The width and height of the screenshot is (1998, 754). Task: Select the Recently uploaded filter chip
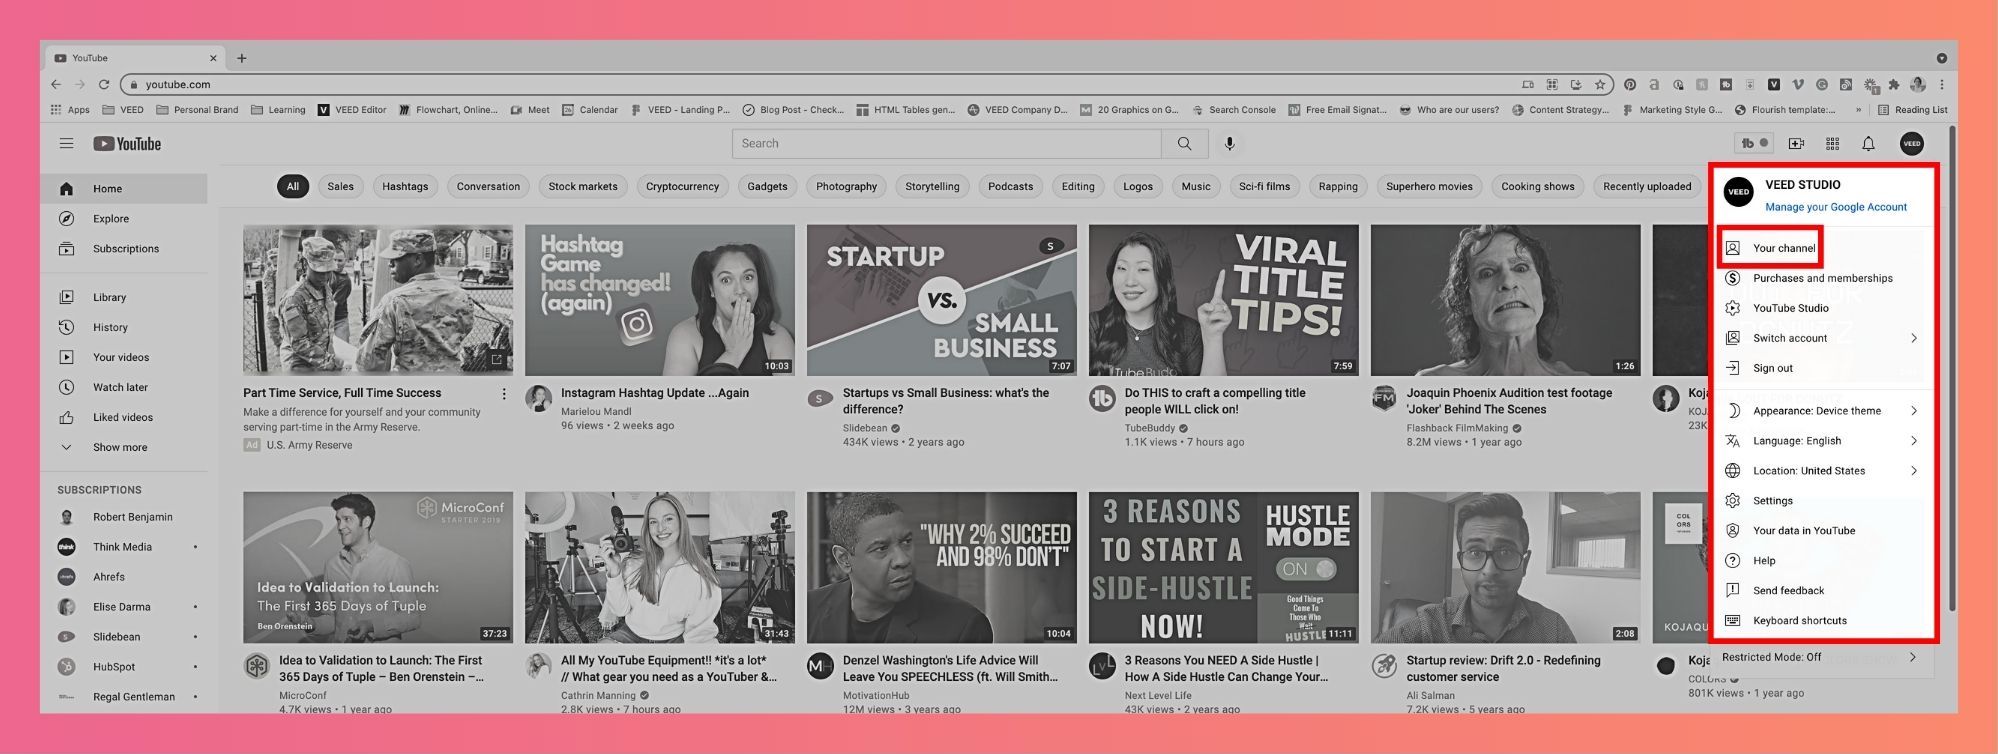[1647, 186]
